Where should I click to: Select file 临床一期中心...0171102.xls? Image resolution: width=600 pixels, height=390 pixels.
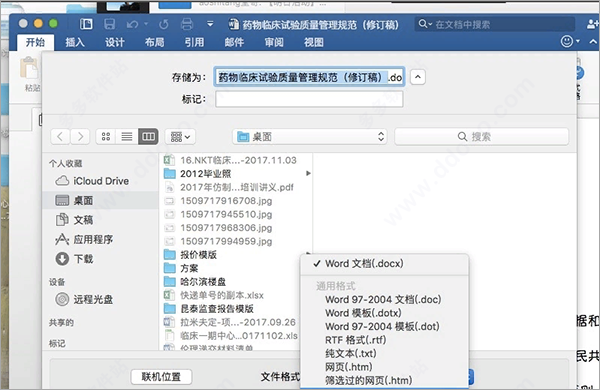[231, 336]
